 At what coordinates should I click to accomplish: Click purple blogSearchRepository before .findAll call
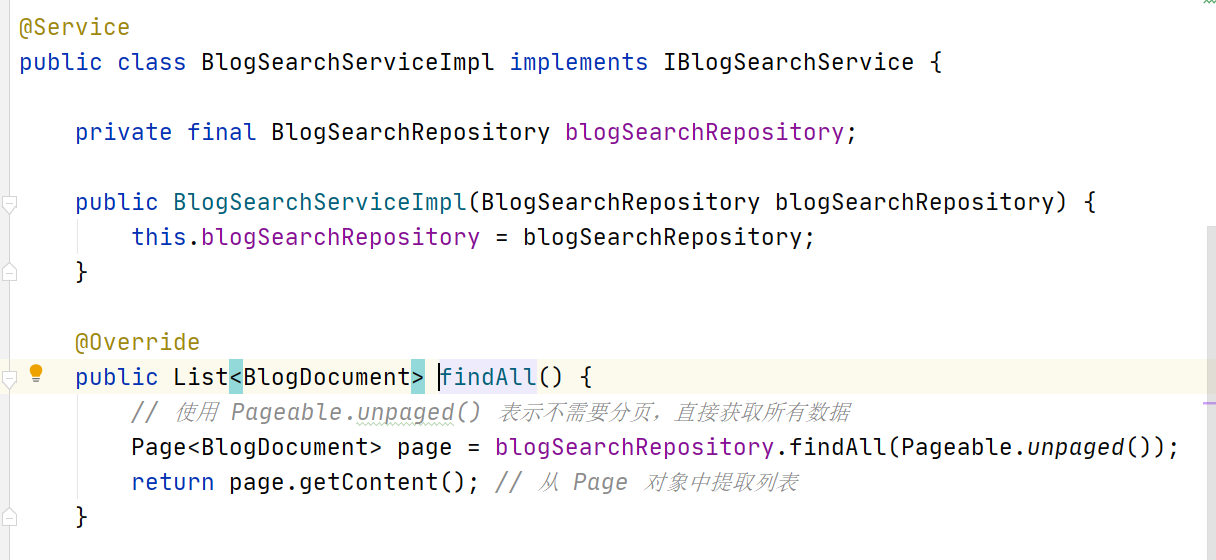click(x=635, y=447)
